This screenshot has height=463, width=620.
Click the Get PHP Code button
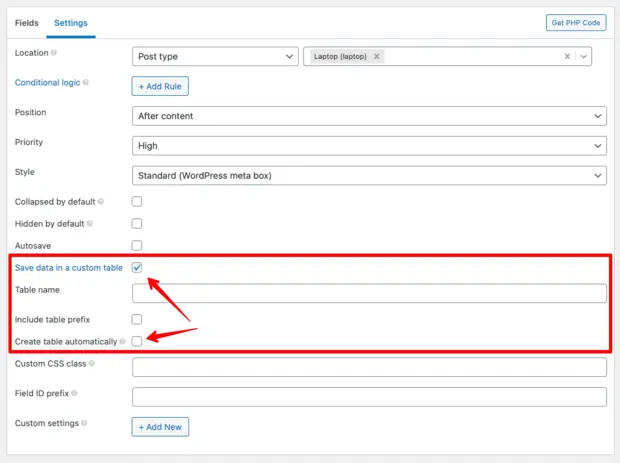[x=576, y=23]
